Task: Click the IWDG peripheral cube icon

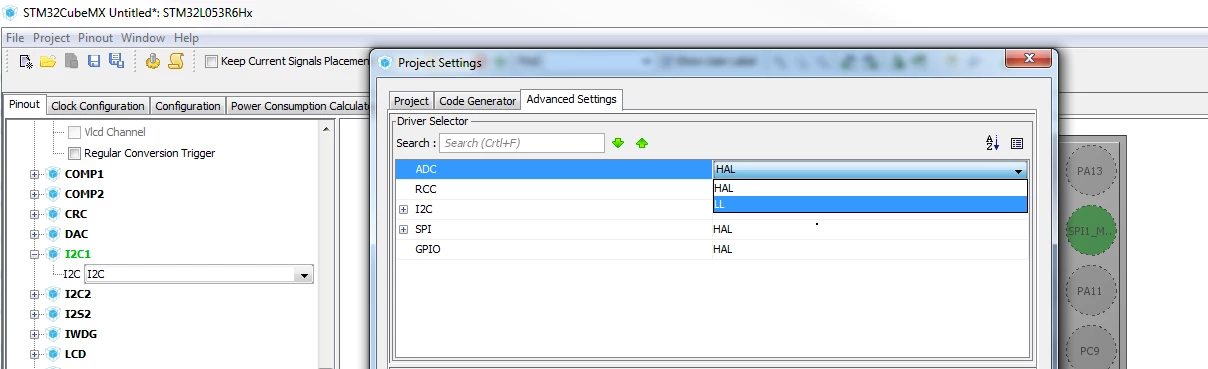Action: (53, 334)
